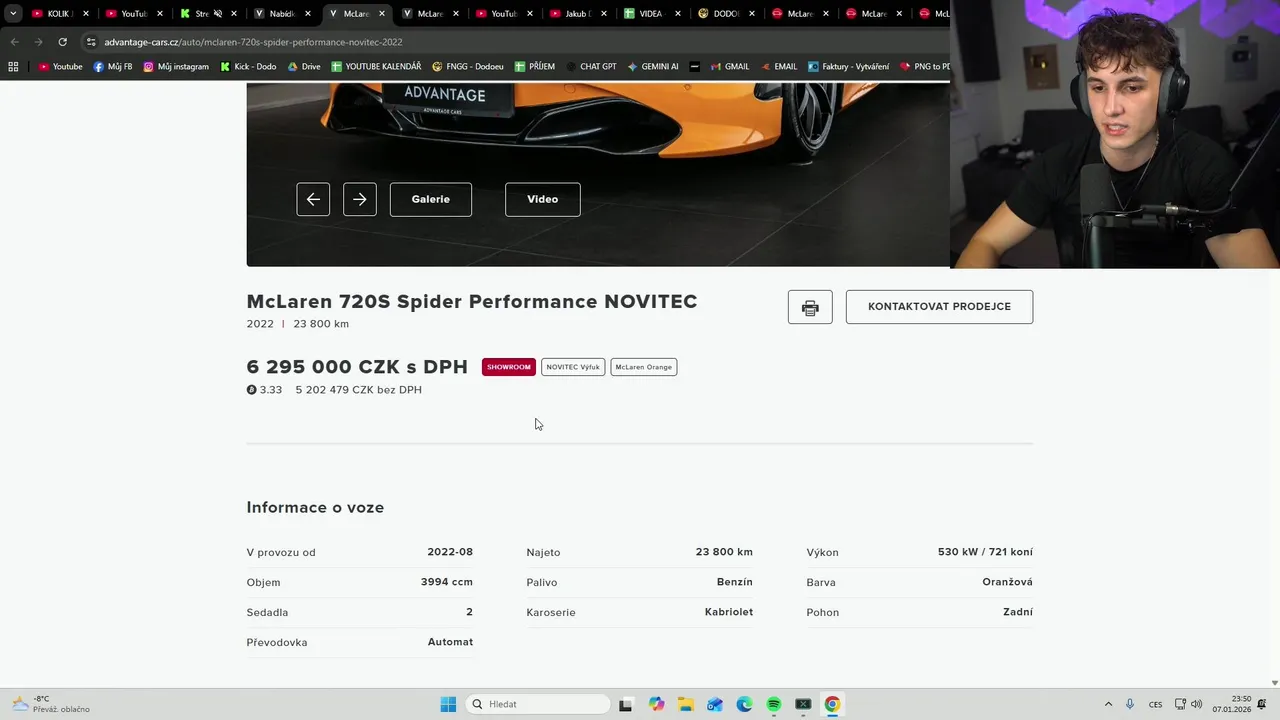Open the Faktury - Vytváření bookmark
Screen dimensions: 1280x720
849,67
